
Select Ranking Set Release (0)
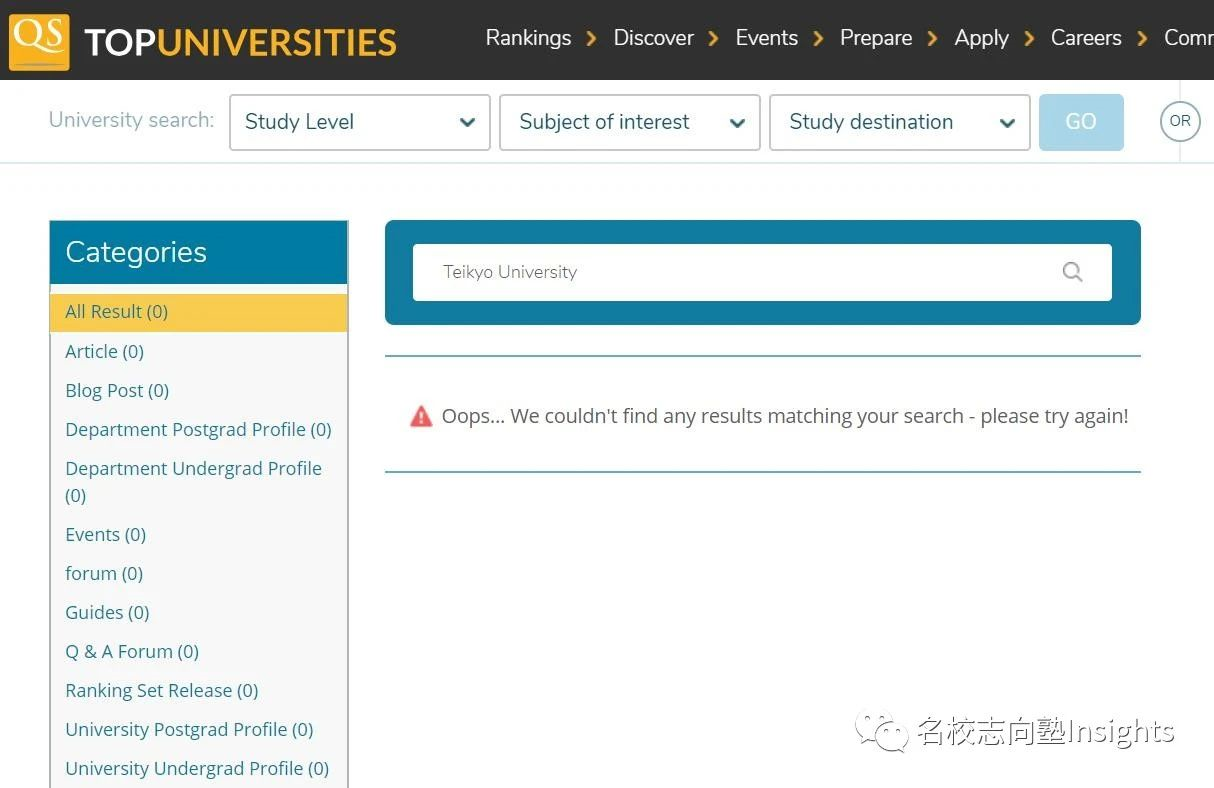click(162, 690)
